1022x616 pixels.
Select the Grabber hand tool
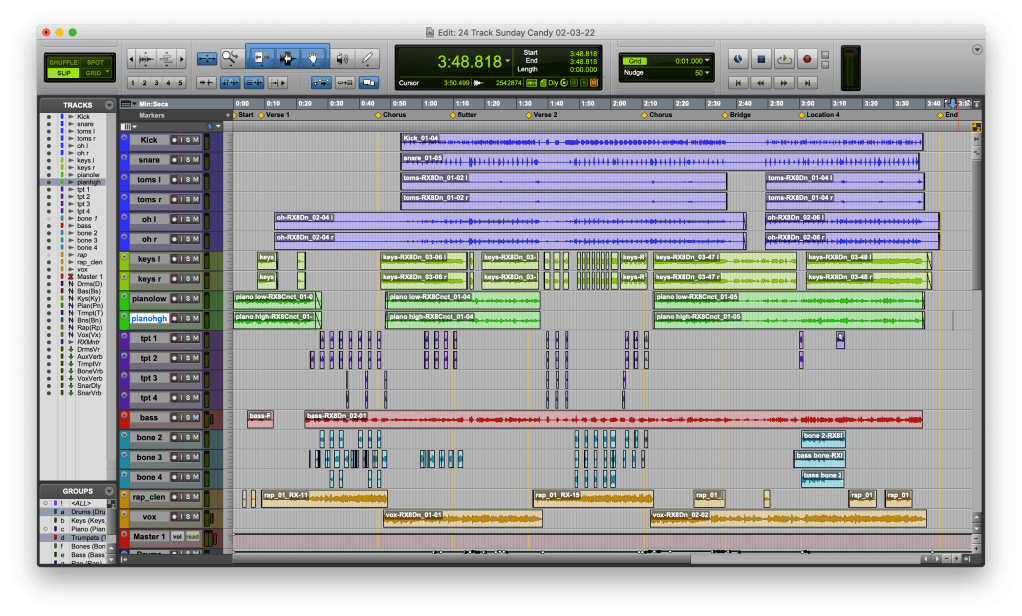314,58
